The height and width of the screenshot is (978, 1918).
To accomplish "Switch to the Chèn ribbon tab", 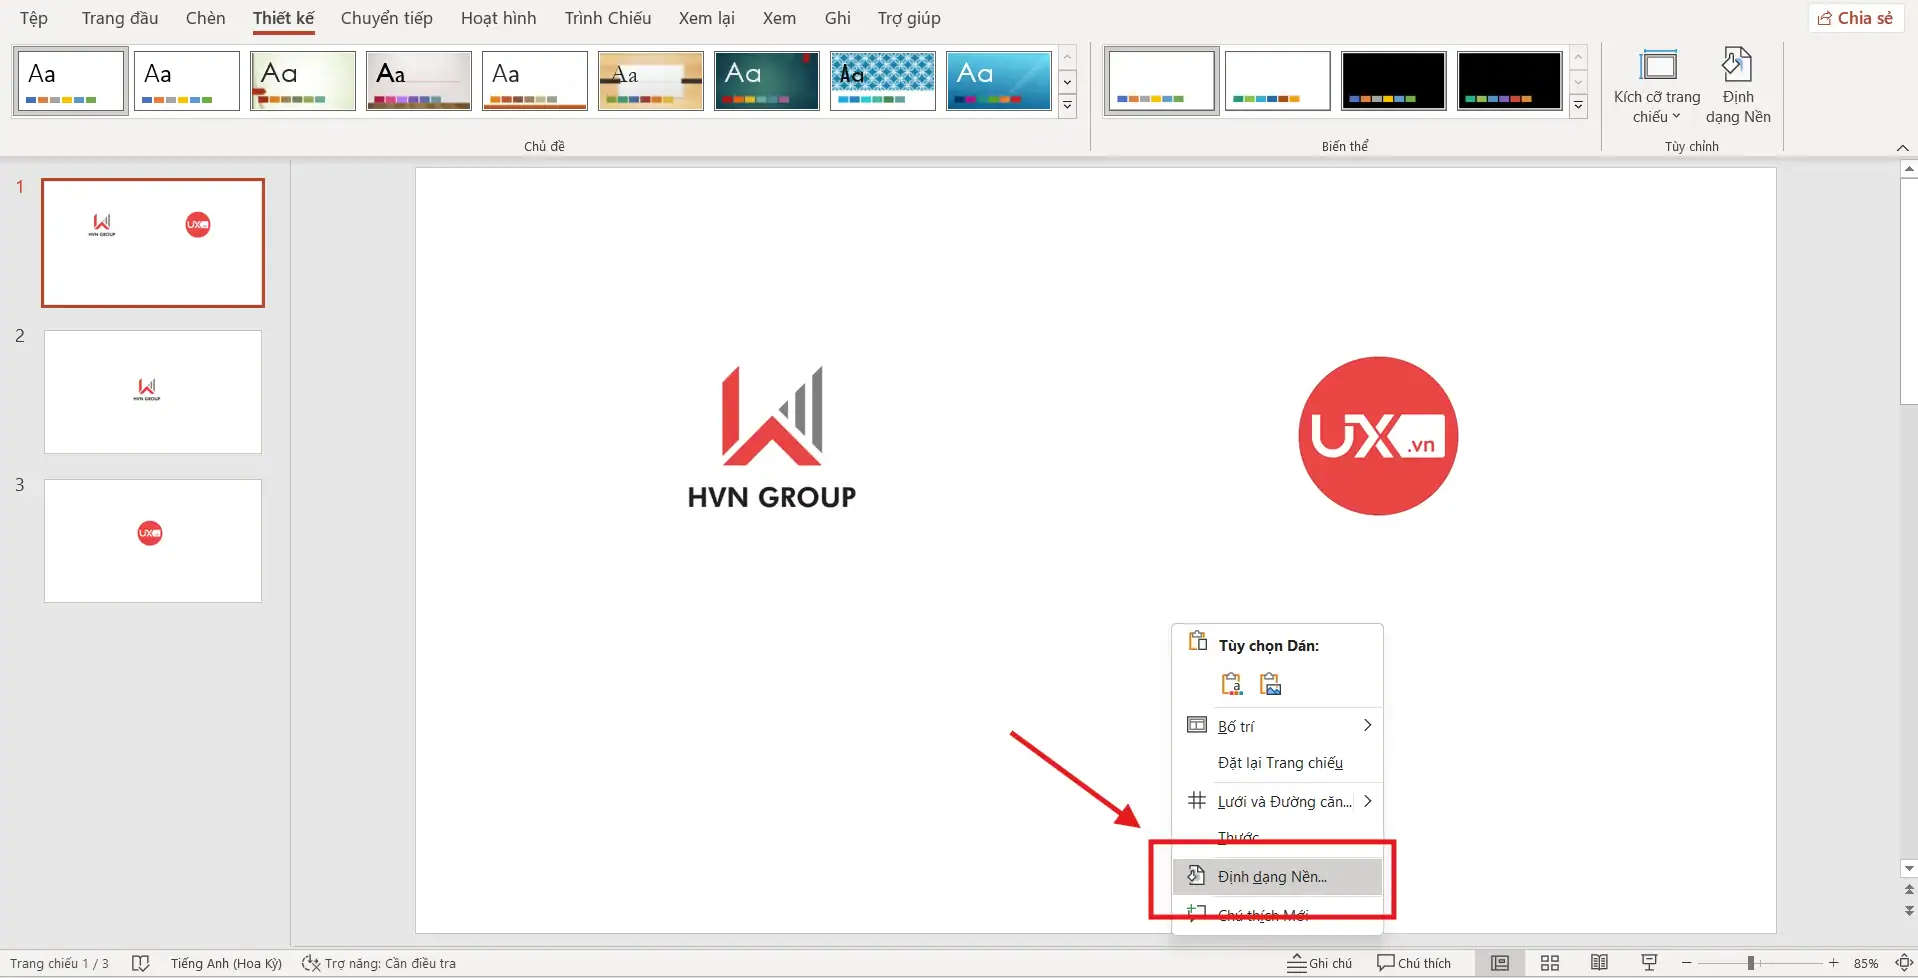I will [x=205, y=18].
